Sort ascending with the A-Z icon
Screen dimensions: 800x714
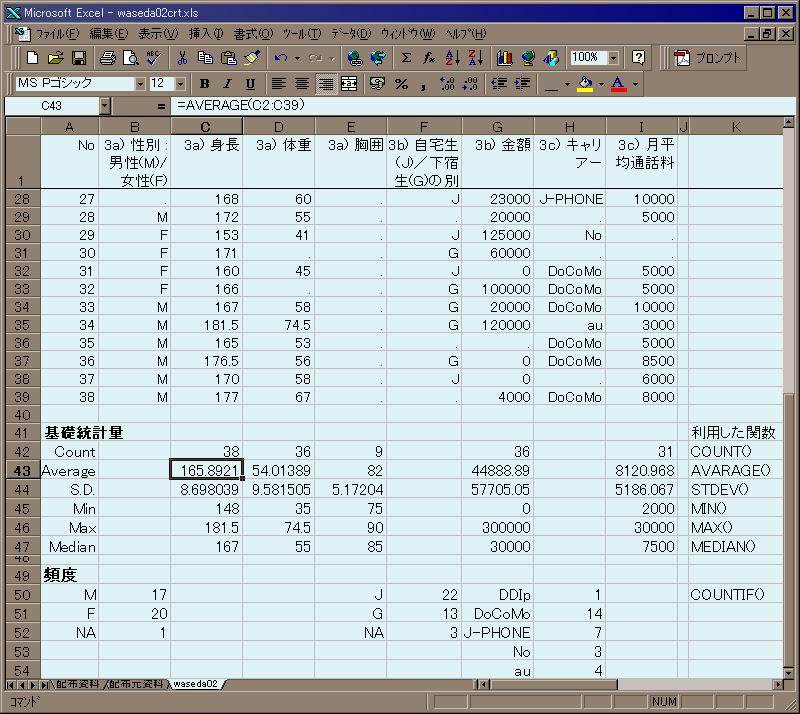click(452, 58)
